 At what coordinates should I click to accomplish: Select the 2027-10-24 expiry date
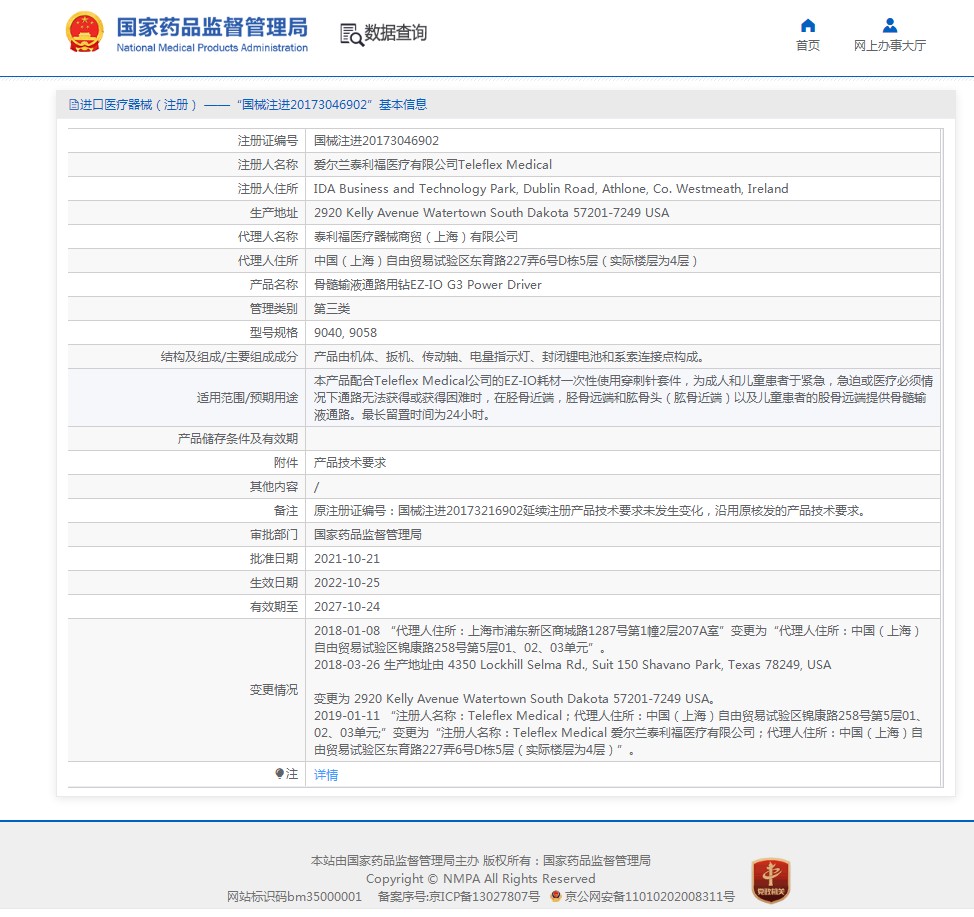point(347,607)
